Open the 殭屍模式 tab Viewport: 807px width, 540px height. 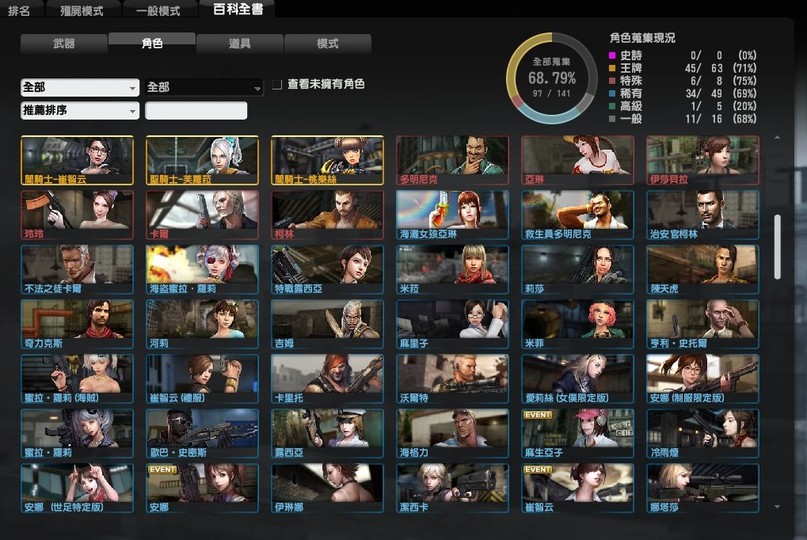pos(82,10)
